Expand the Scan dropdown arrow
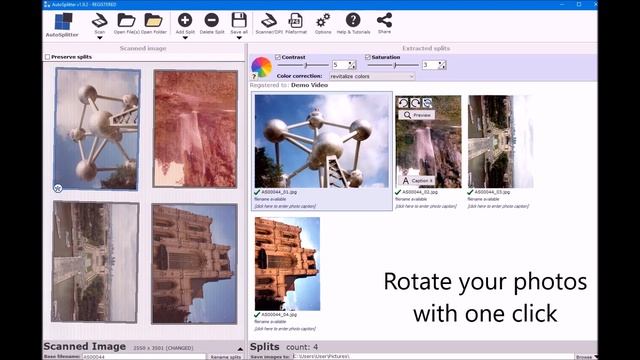The height and width of the screenshot is (360, 640). (x=99, y=38)
